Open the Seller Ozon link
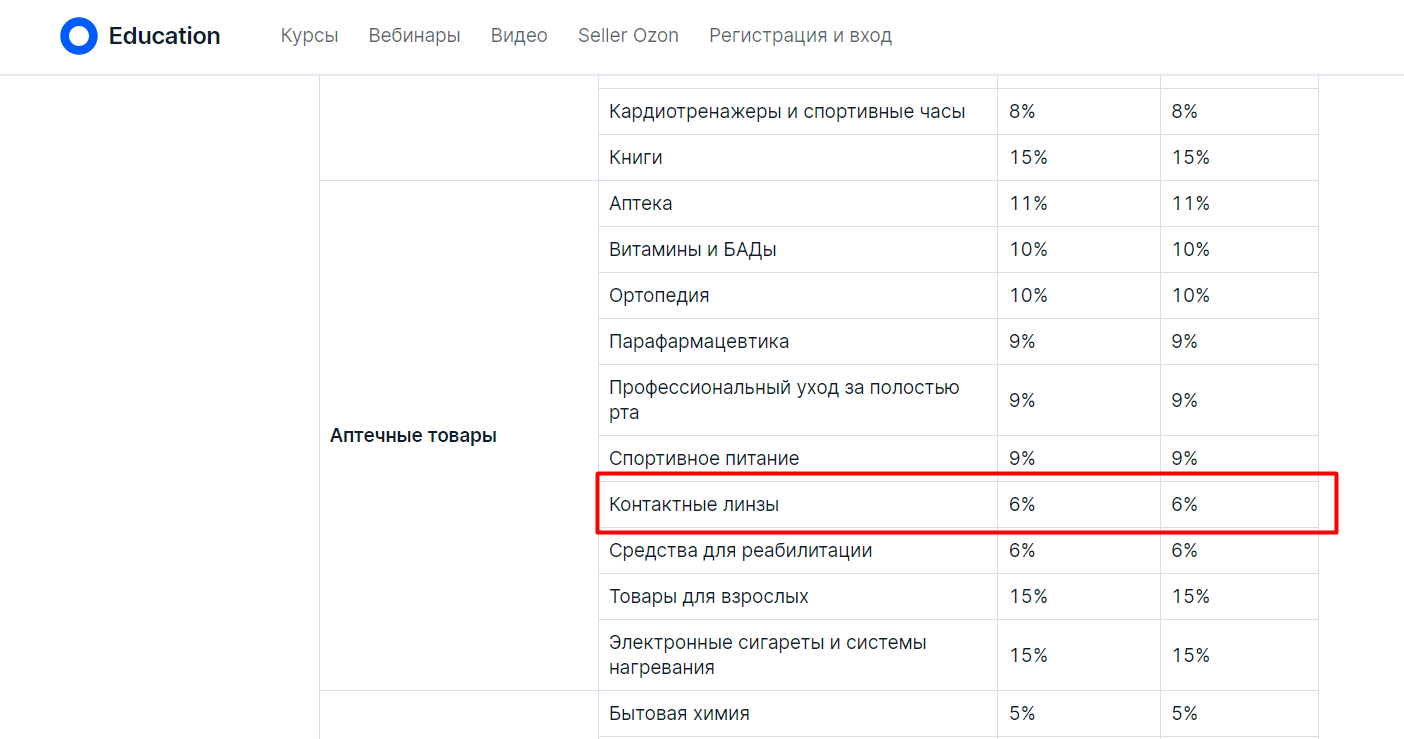 coord(628,36)
